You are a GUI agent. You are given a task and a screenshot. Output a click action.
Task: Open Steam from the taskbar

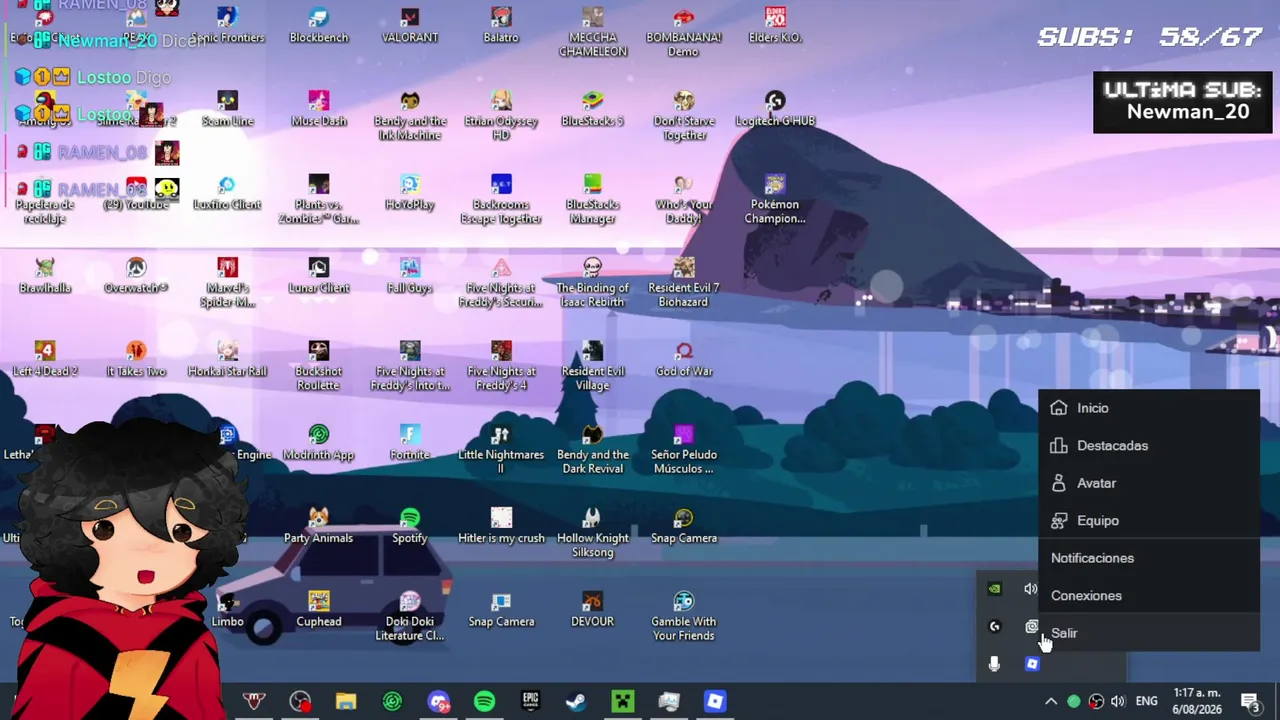577,702
